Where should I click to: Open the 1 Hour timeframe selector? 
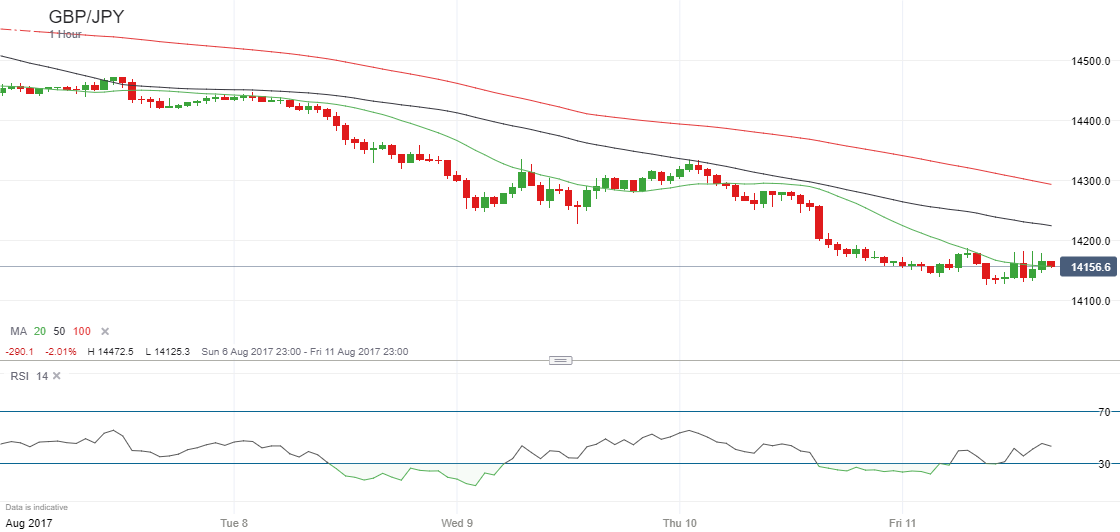point(66,34)
